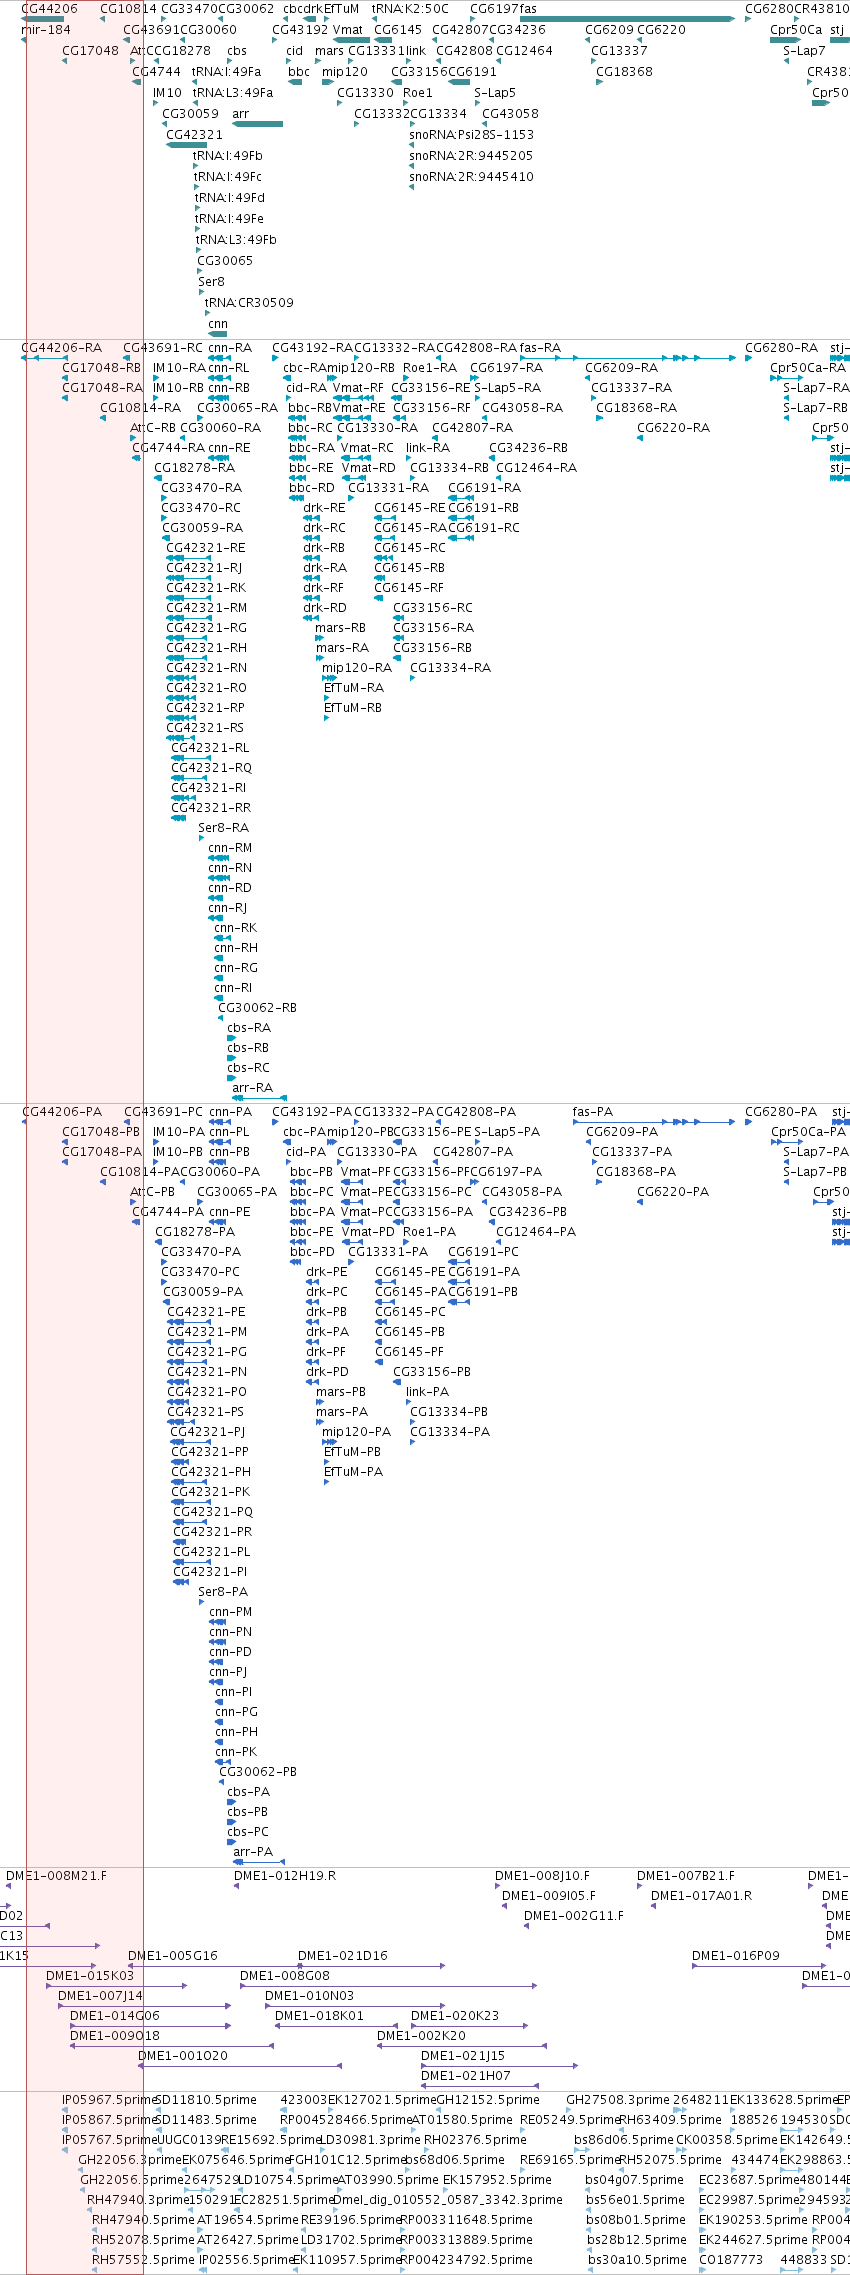
Task: Select the CG44206-RA transcript label
Action: [62, 348]
